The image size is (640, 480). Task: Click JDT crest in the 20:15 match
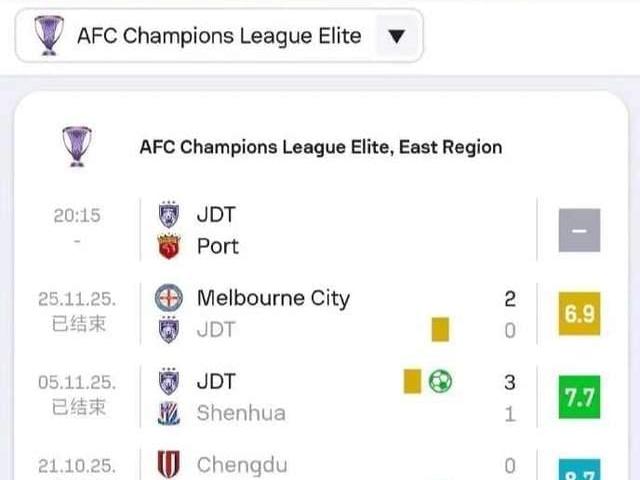pos(169,214)
